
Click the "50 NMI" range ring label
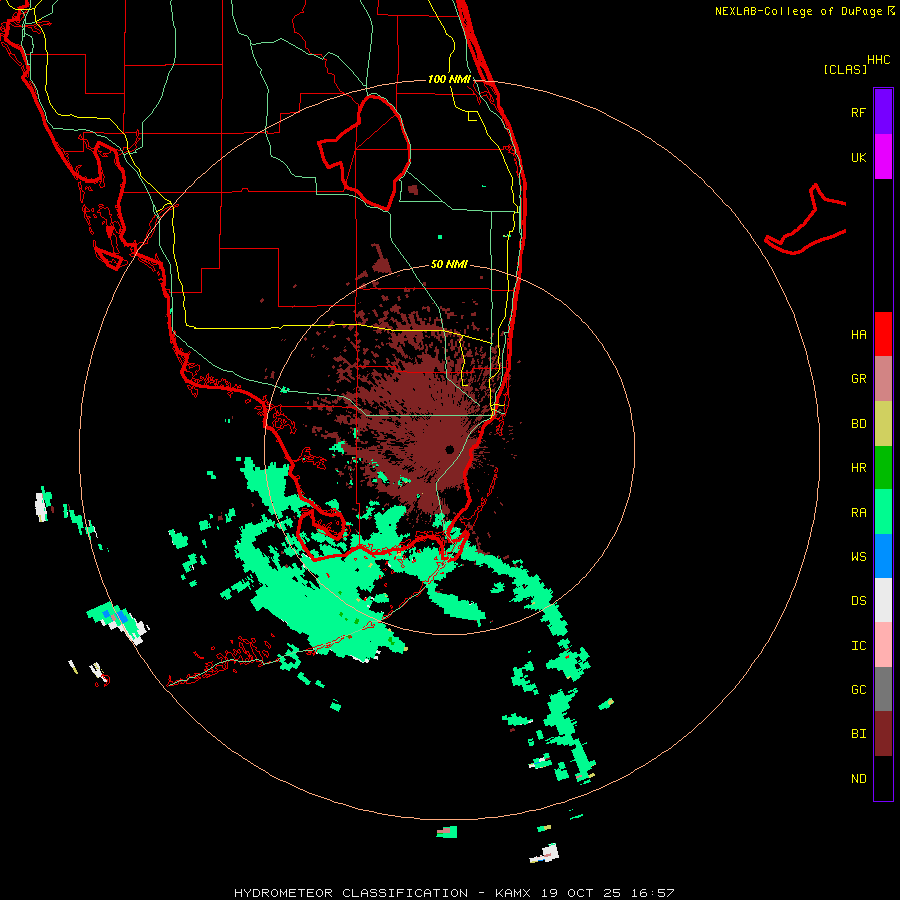[449, 264]
